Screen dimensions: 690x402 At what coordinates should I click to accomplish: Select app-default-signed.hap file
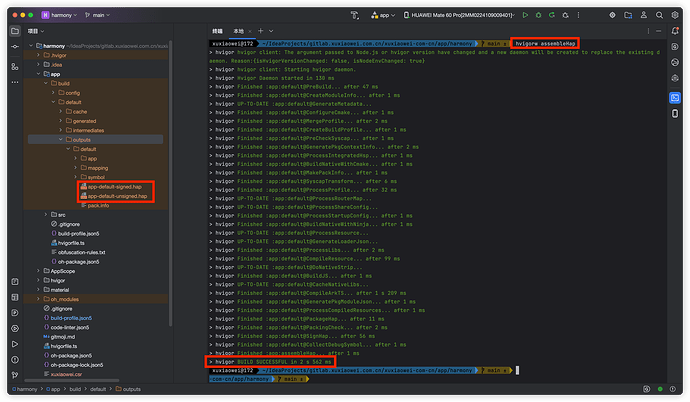111,186
